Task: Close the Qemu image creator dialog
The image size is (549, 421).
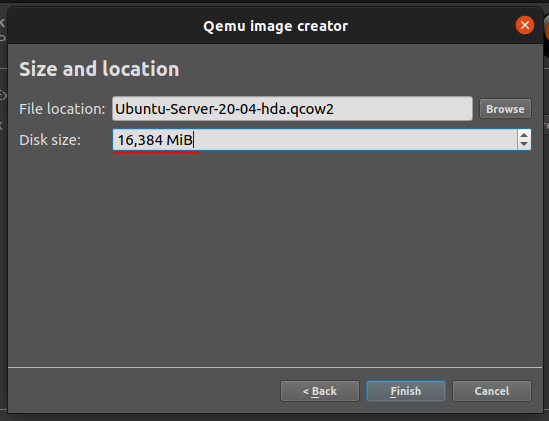Action: 524,25
